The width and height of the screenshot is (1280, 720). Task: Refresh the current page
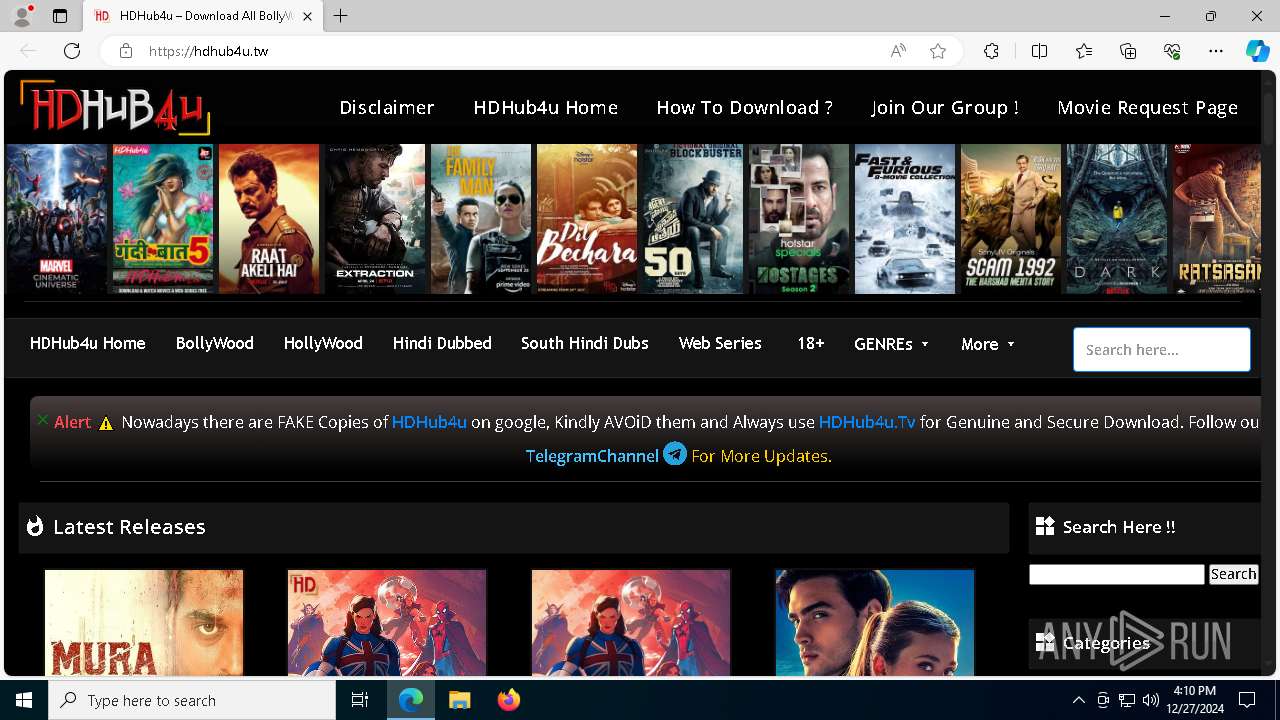(x=72, y=51)
